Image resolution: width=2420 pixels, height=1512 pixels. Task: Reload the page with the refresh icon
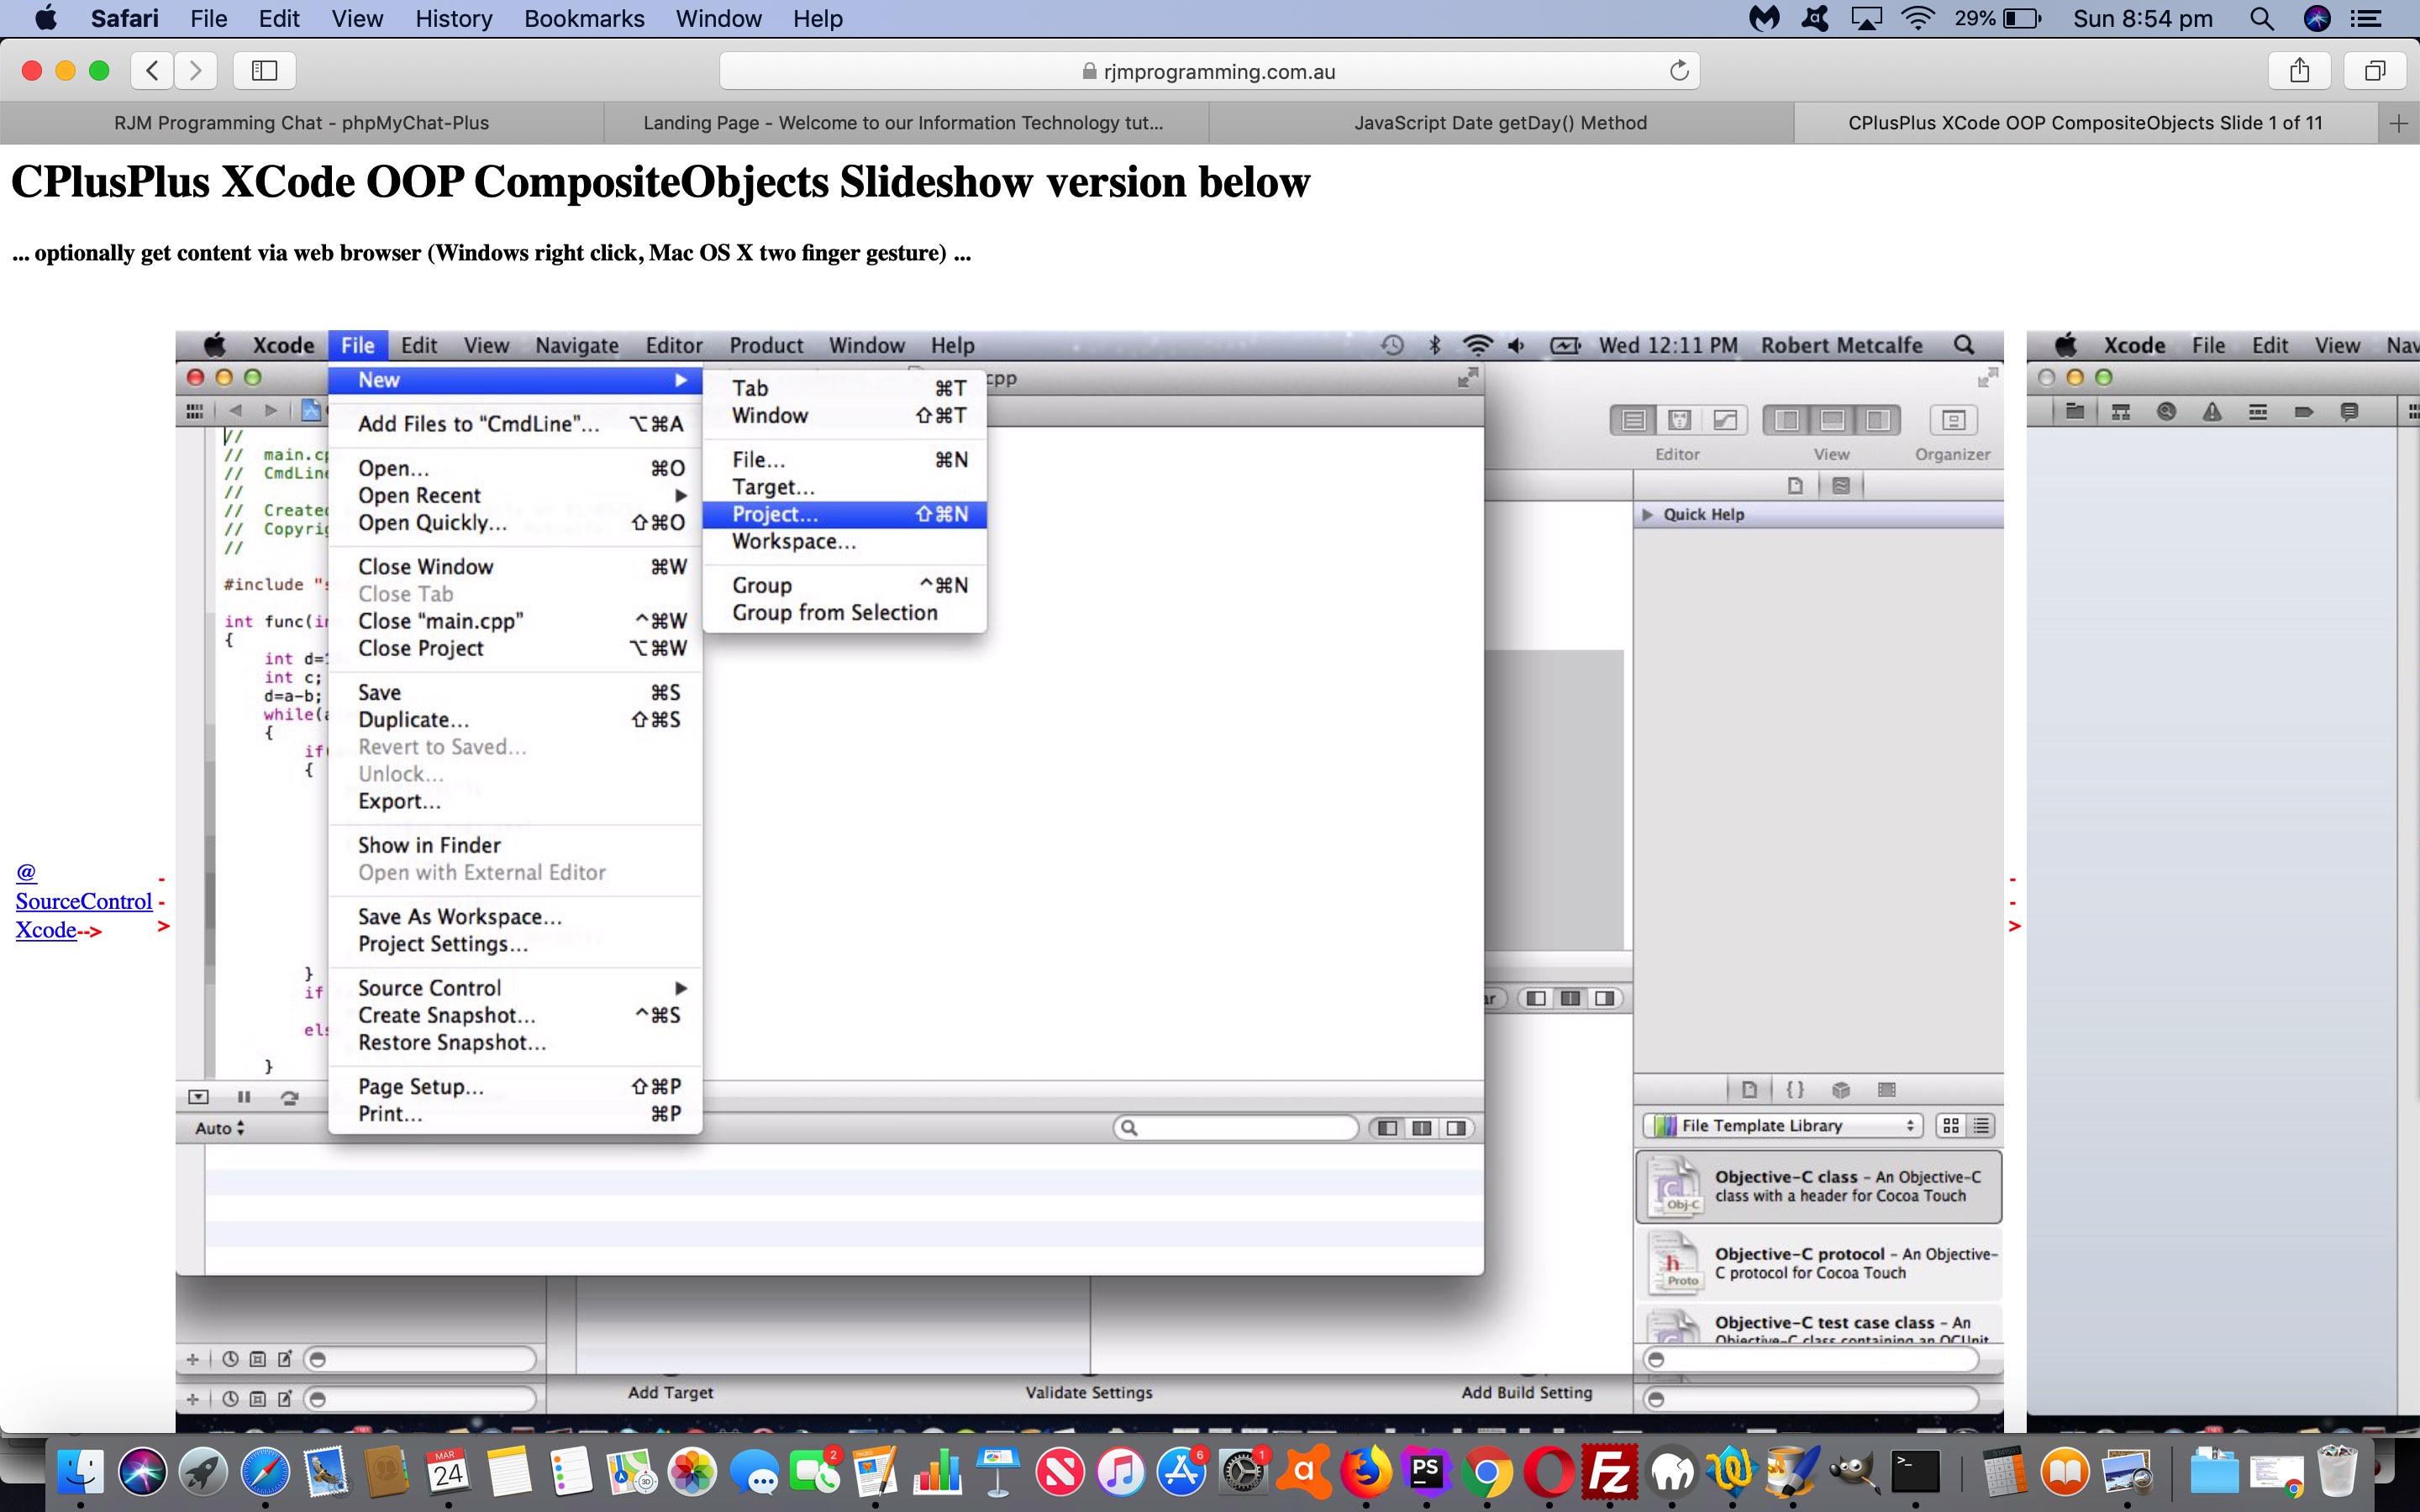[x=1679, y=71]
